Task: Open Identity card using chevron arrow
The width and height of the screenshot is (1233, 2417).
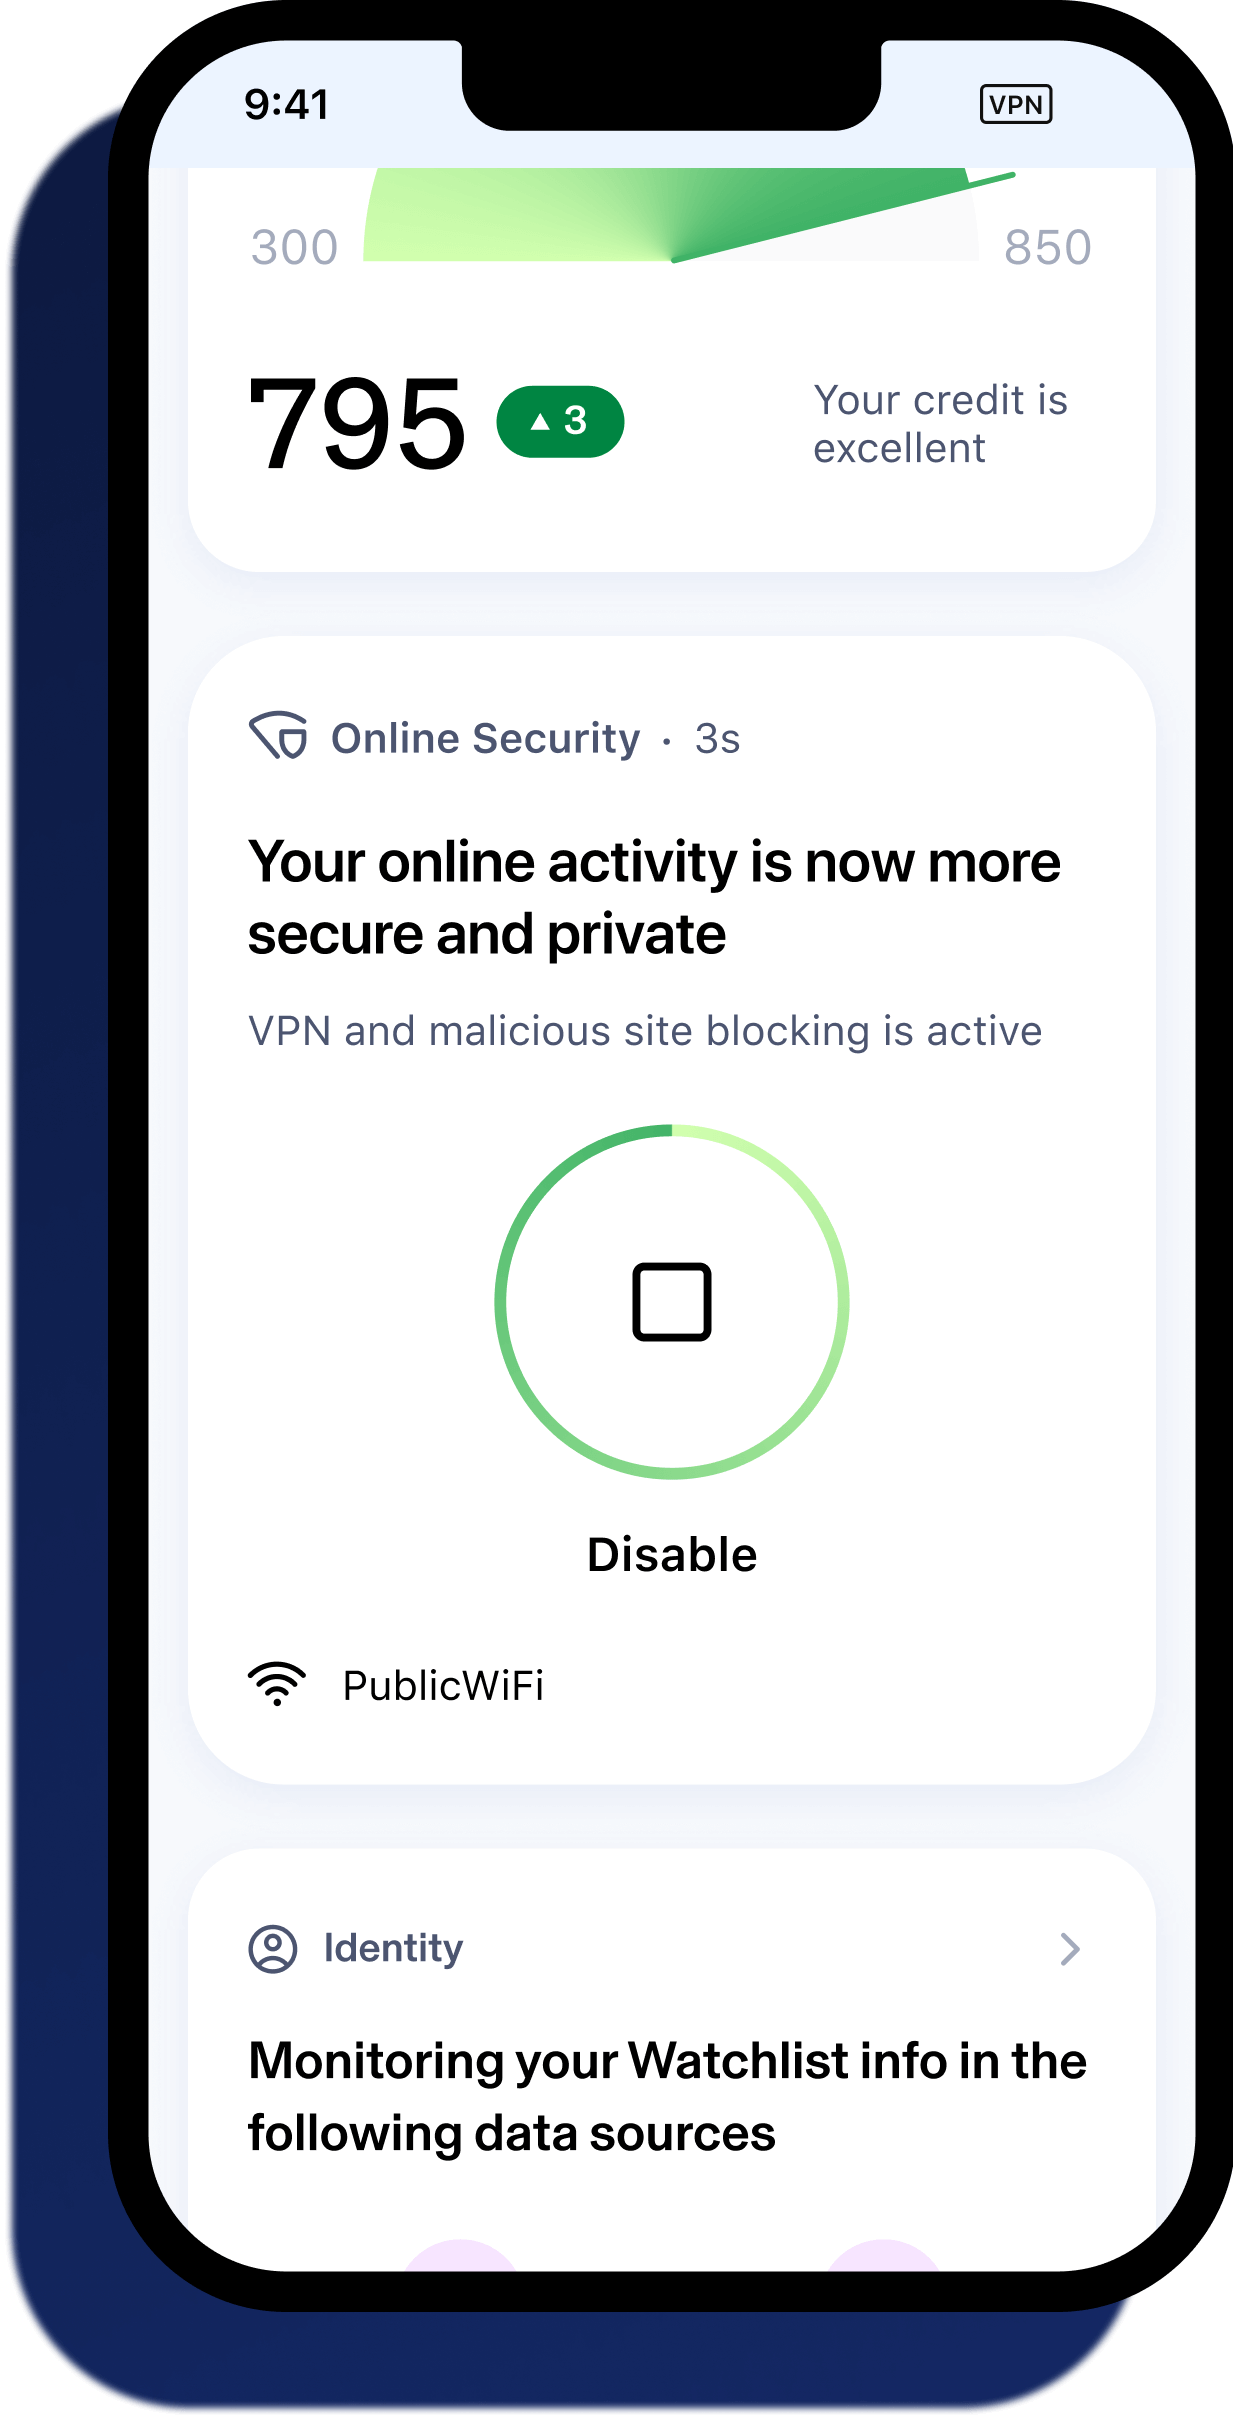Action: (x=1069, y=1948)
